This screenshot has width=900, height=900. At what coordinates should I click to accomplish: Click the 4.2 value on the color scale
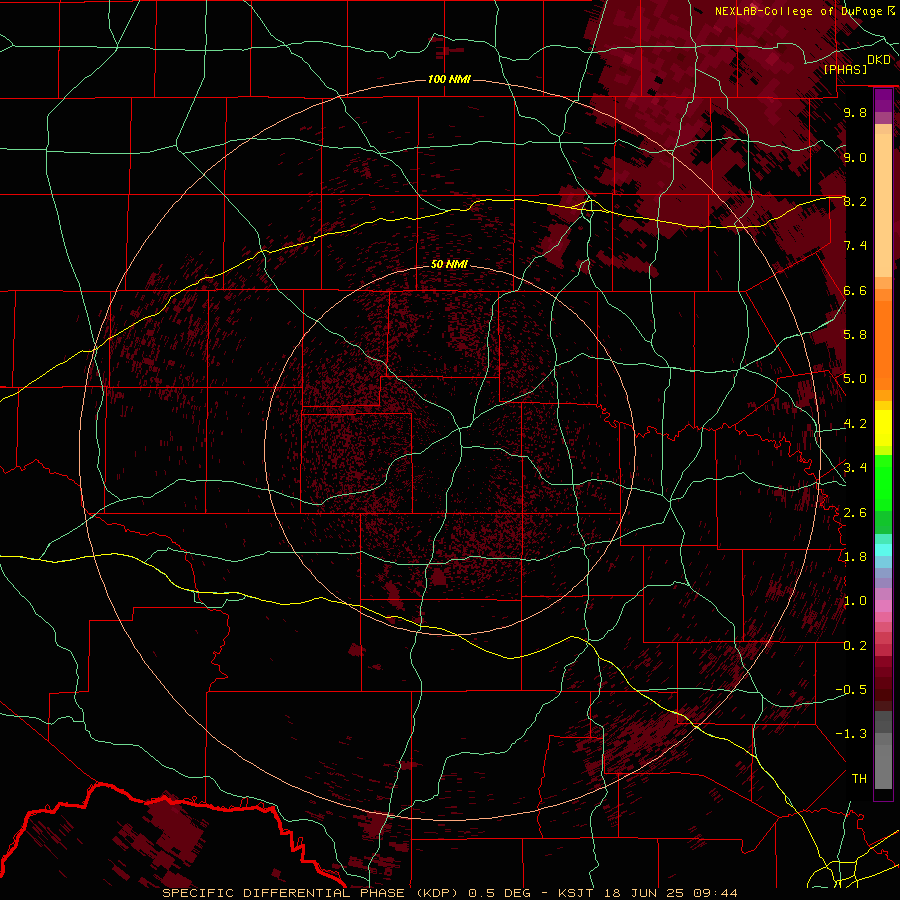pos(855,424)
